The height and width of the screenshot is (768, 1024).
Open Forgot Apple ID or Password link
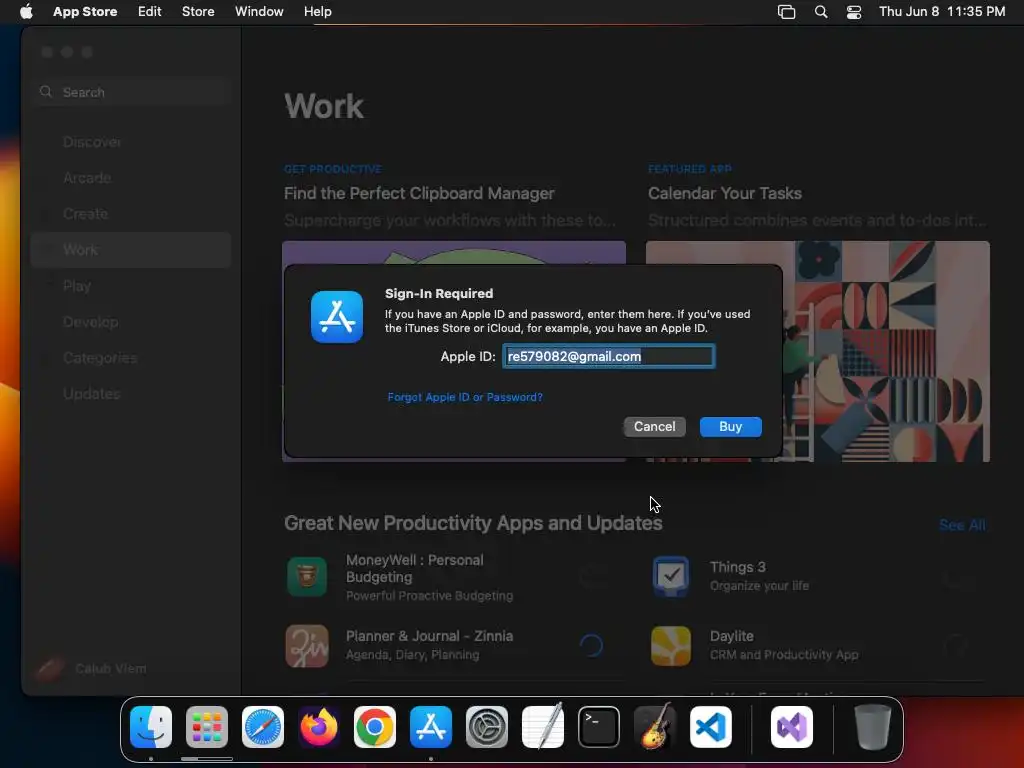(x=465, y=397)
